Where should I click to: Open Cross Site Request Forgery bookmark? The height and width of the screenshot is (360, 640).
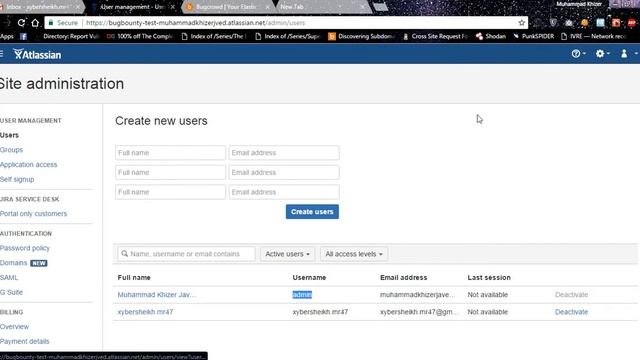click(x=435, y=36)
